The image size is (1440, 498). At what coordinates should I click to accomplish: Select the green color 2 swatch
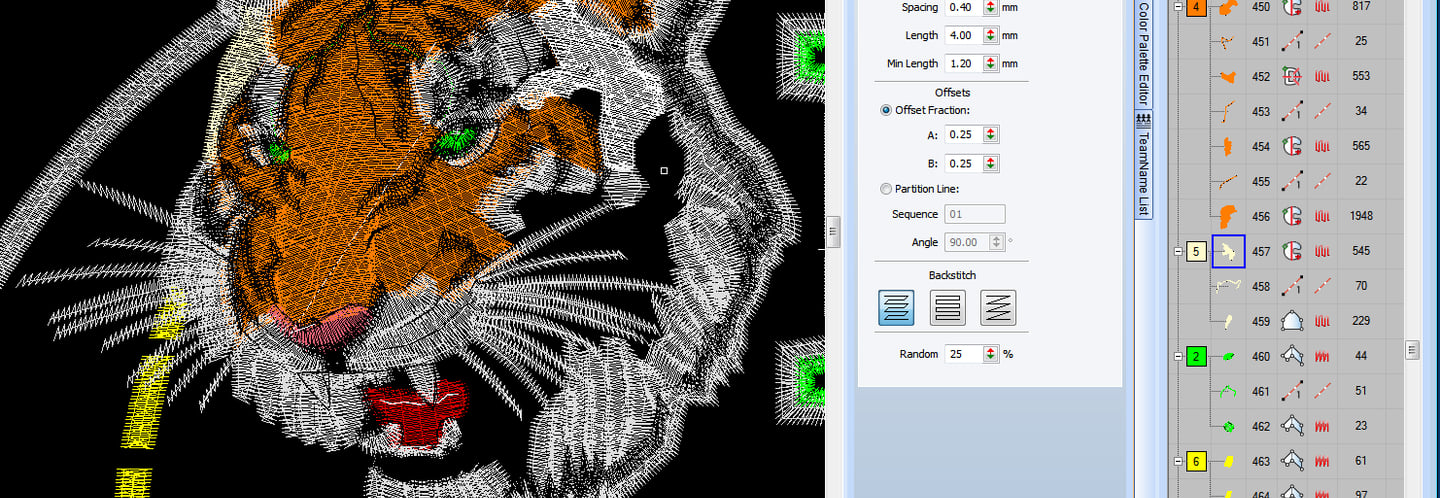[x=1197, y=356]
